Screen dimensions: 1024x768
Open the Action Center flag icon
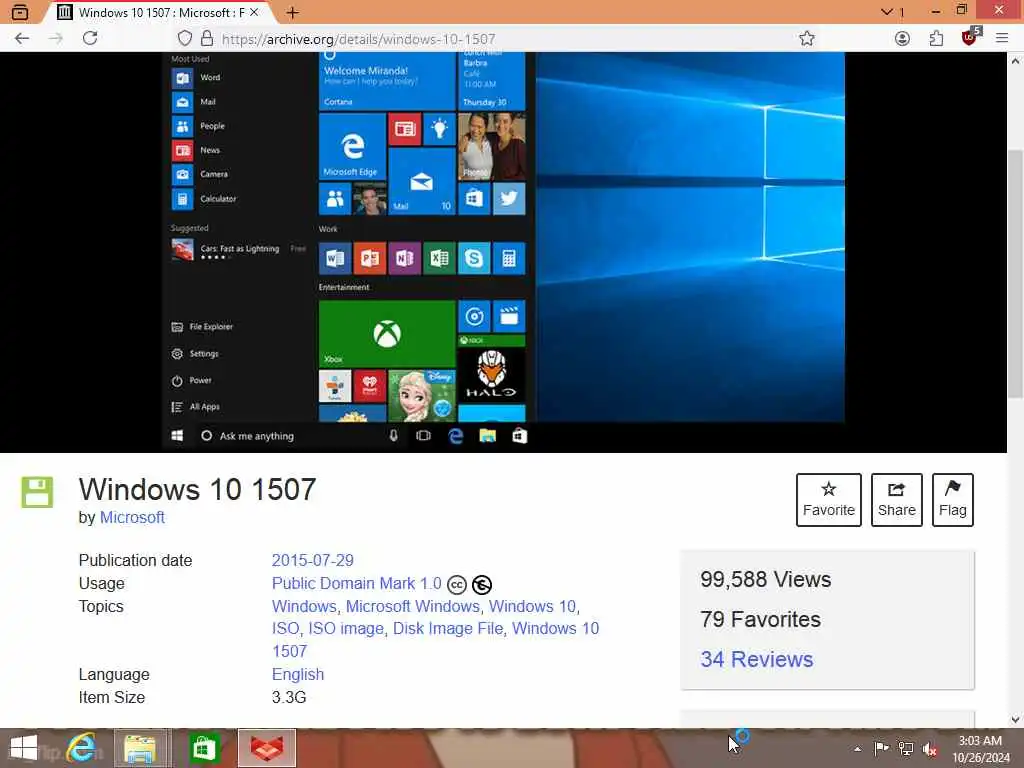pyautogui.click(x=882, y=748)
